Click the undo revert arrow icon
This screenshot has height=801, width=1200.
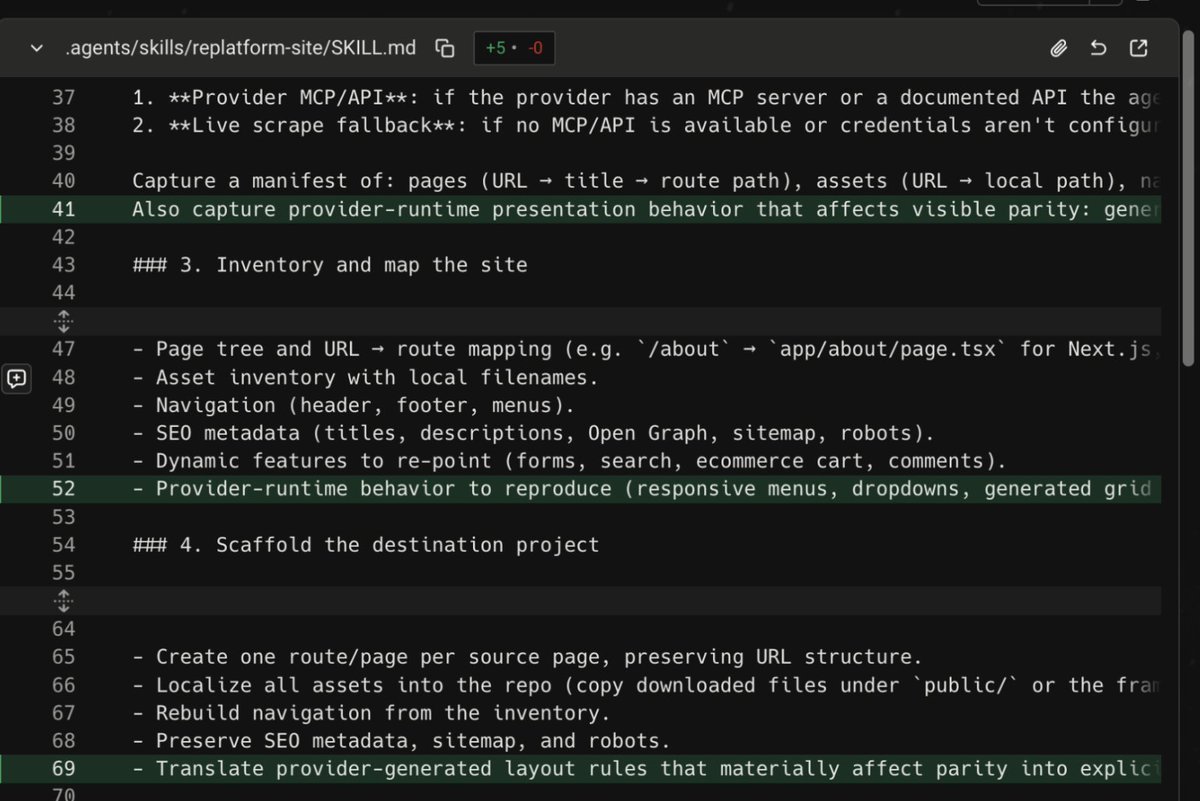[x=1098, y=48]
